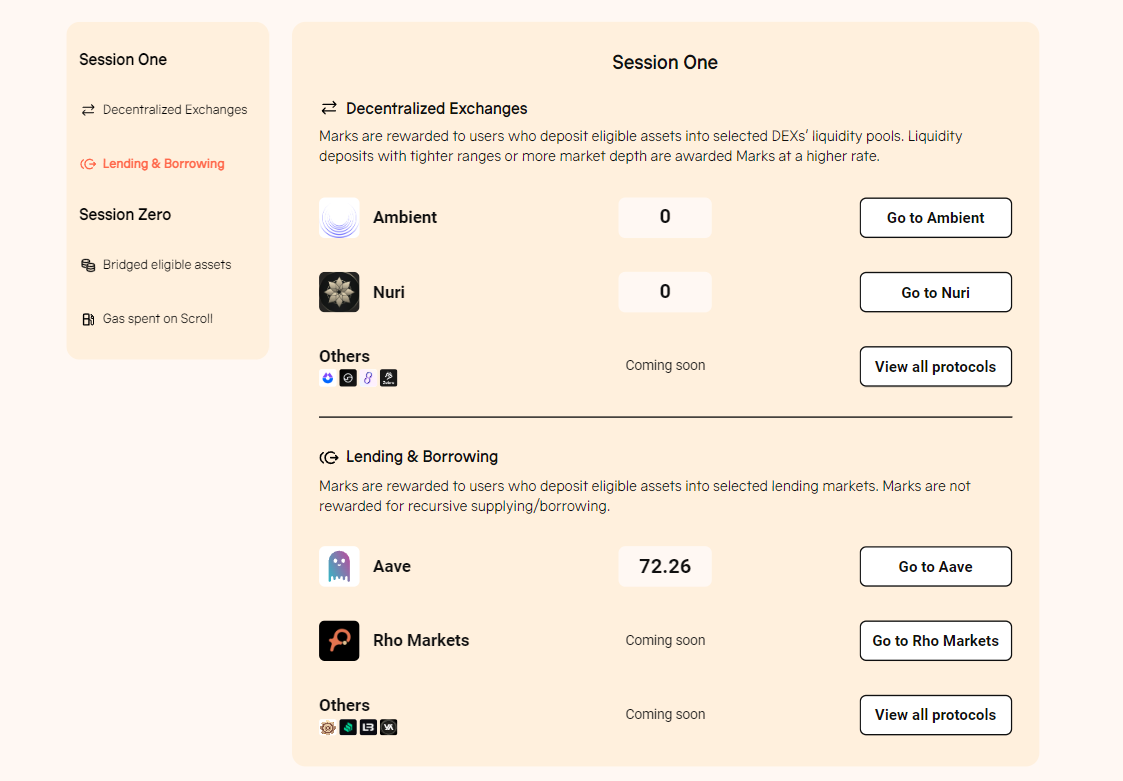
Task: Click View all protocols under Lending & Borrowing
Action: pos(935,715)
